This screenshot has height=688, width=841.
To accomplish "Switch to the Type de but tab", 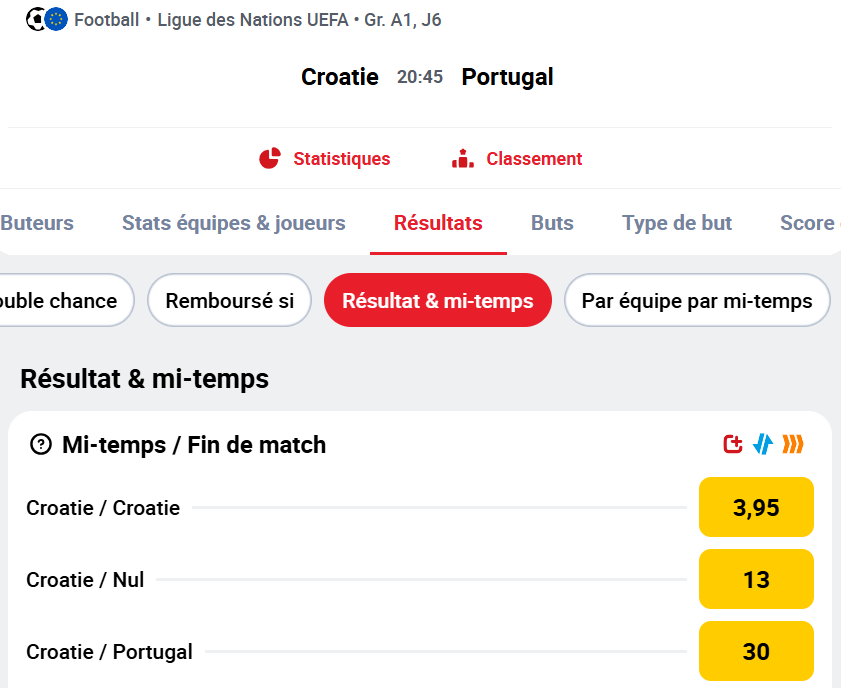I will pyautogui.click(x=677, y=223).
